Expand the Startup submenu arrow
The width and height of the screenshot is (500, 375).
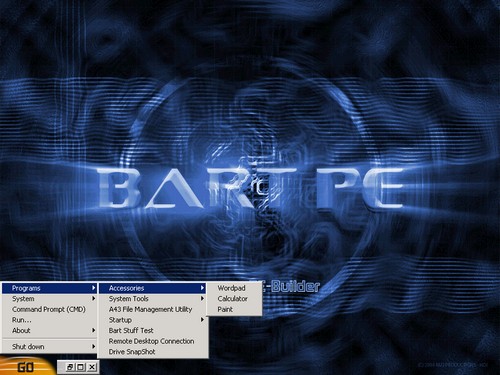coord(202,320)
